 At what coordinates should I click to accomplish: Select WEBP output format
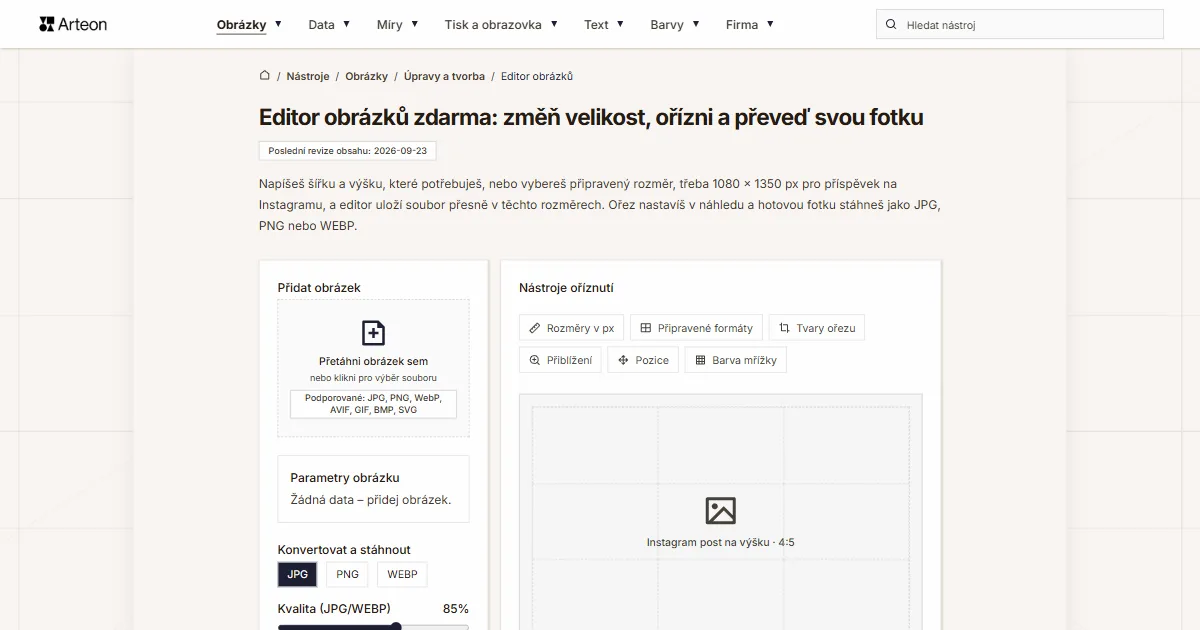tap(402, 574)
